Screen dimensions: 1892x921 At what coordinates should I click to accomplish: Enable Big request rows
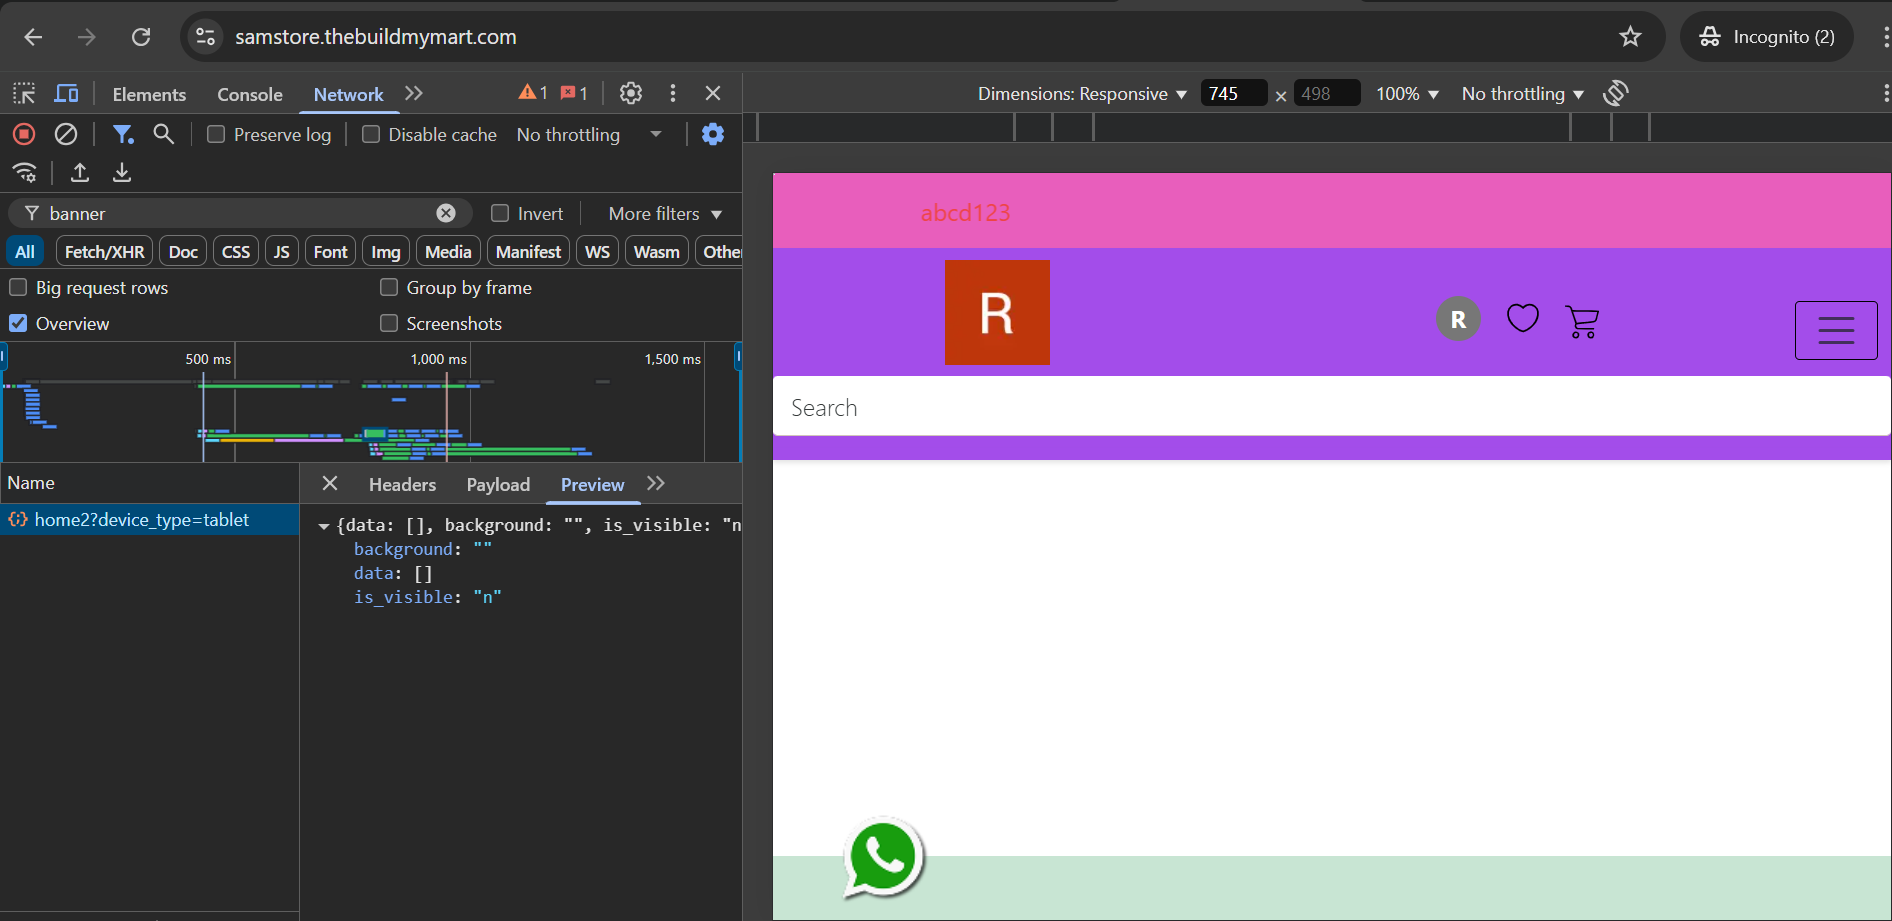pyautogui.click(x=18, y=287)
